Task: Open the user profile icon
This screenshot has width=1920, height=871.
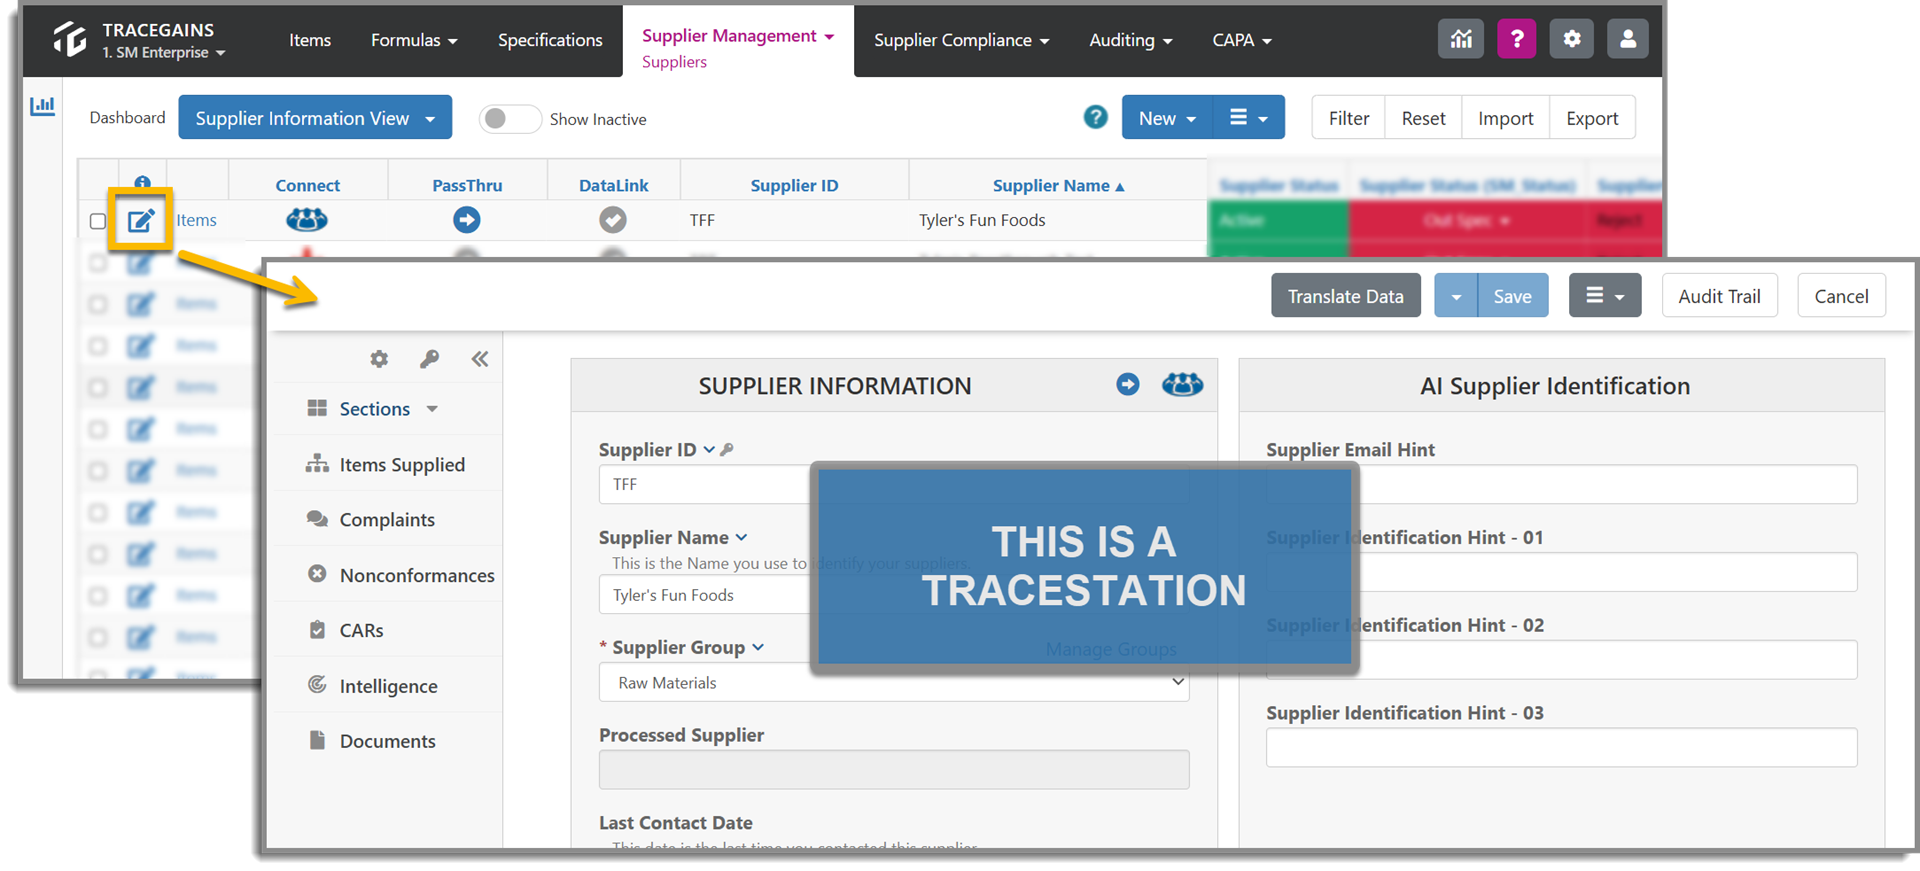Action: (x=1628, y=39)
